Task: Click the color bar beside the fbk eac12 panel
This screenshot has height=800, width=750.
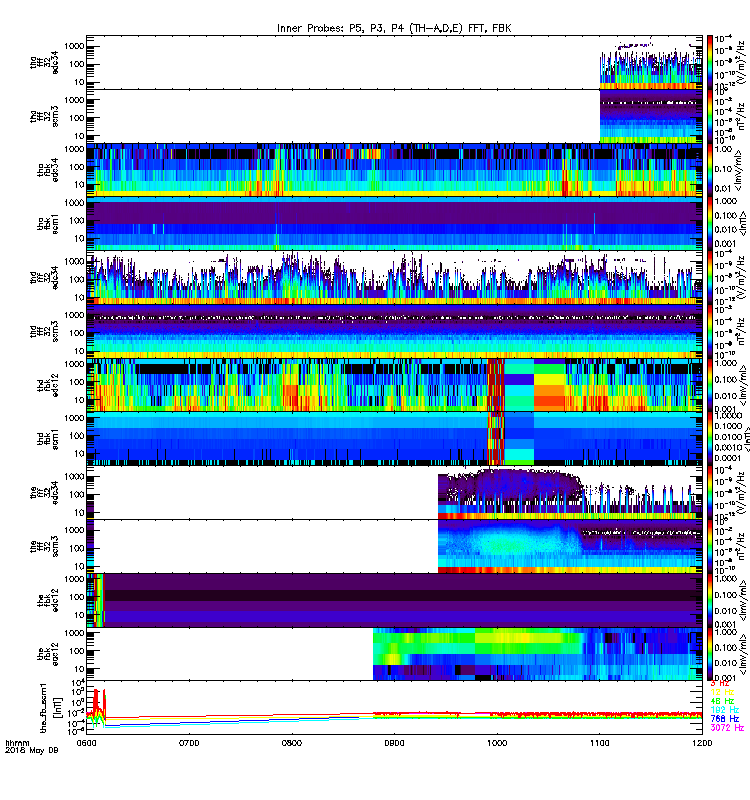Action: tap(710, 655)
